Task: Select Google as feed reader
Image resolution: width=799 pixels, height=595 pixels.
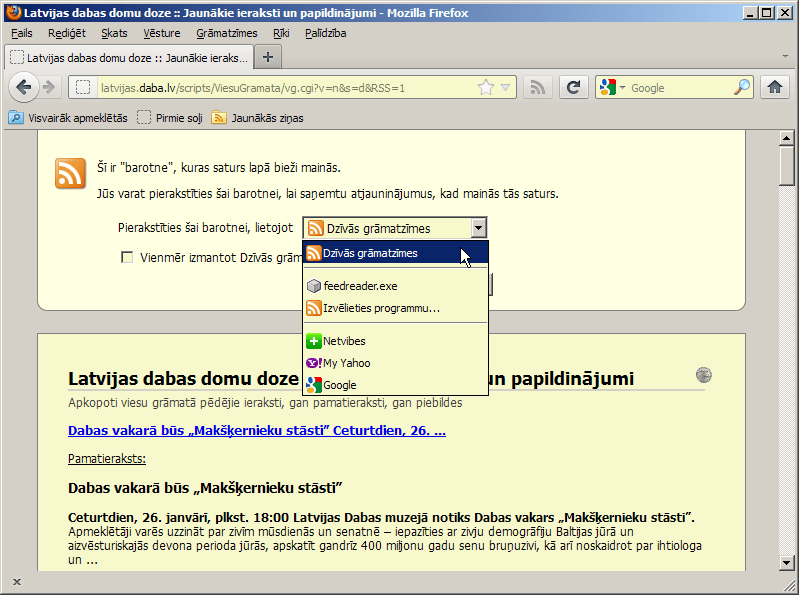Action: coord(395,385)
